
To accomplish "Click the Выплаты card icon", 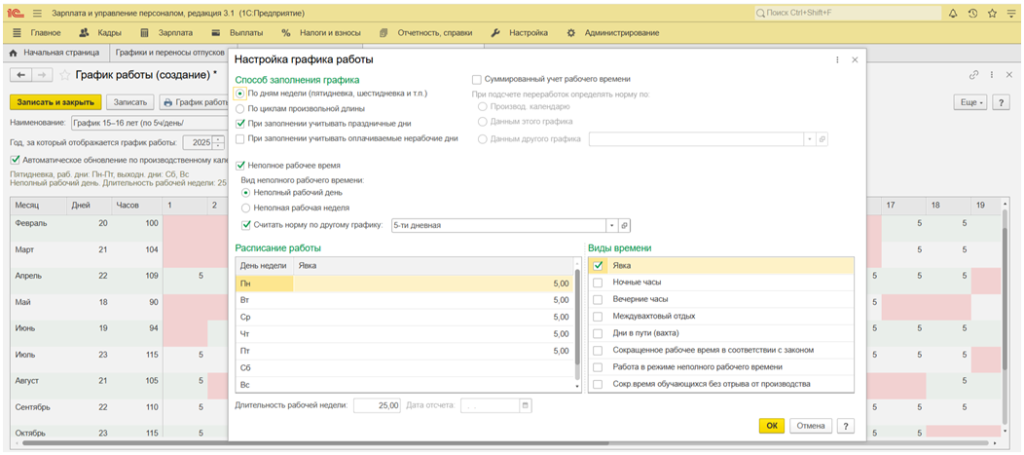I will [217, 33].
